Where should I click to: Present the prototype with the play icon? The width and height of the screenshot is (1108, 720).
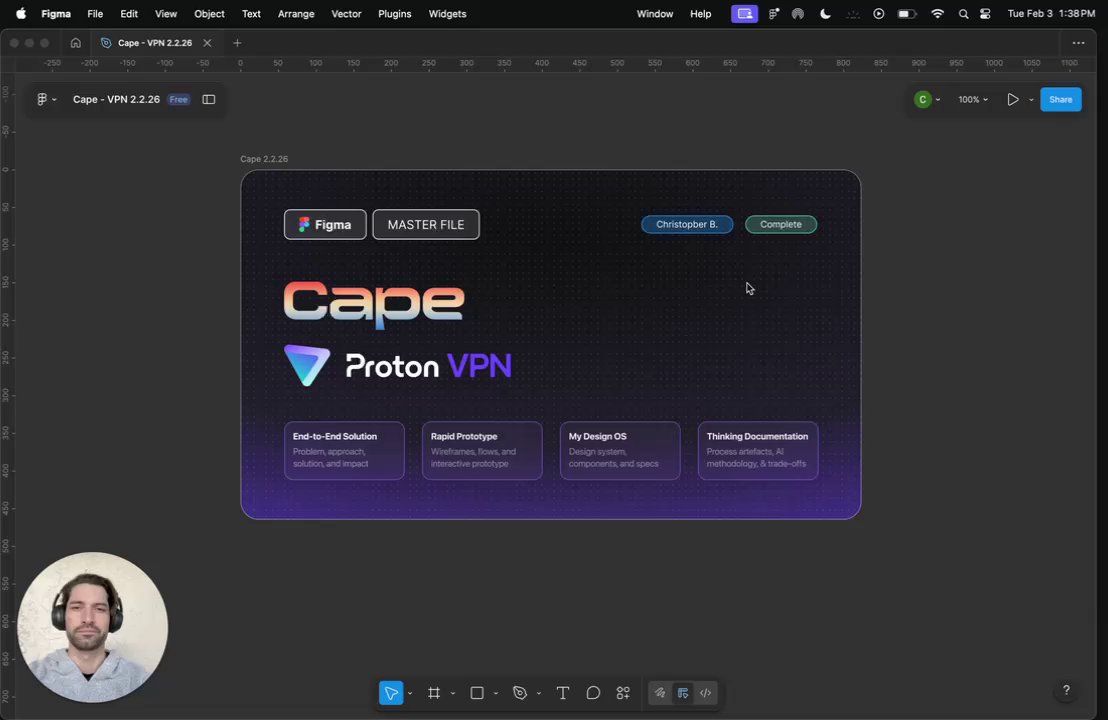pyautogui.click(x=1013, y=100)
